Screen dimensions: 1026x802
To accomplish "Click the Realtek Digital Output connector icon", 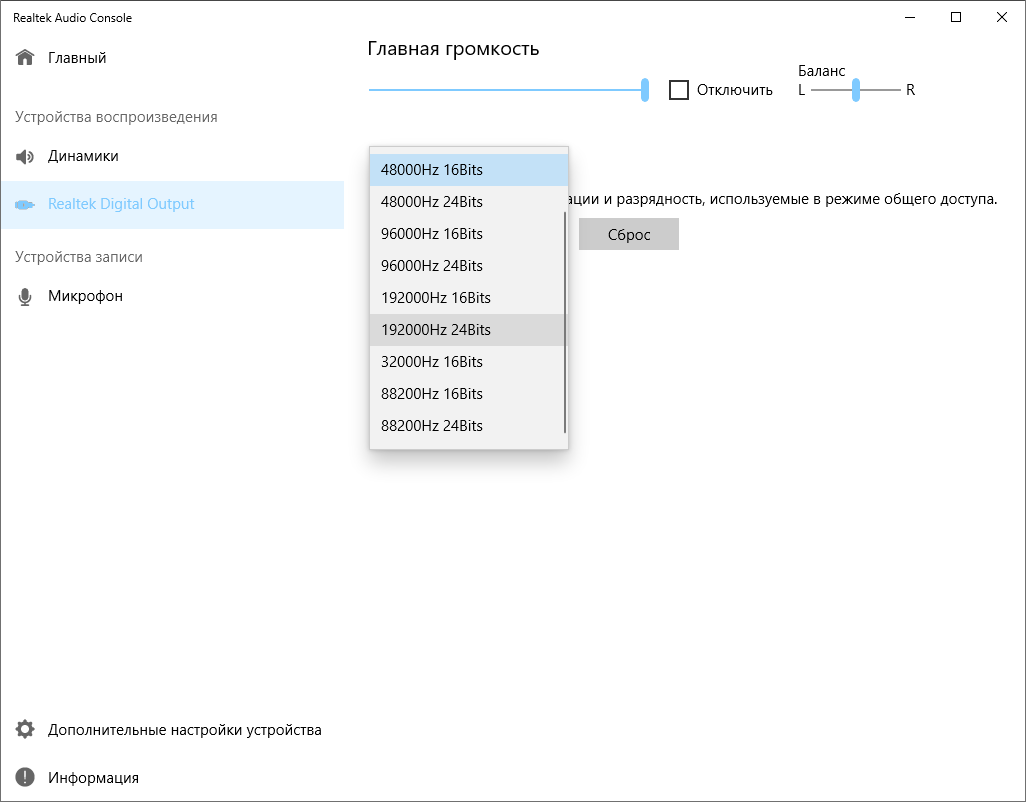I will click(x=25, y=204).
